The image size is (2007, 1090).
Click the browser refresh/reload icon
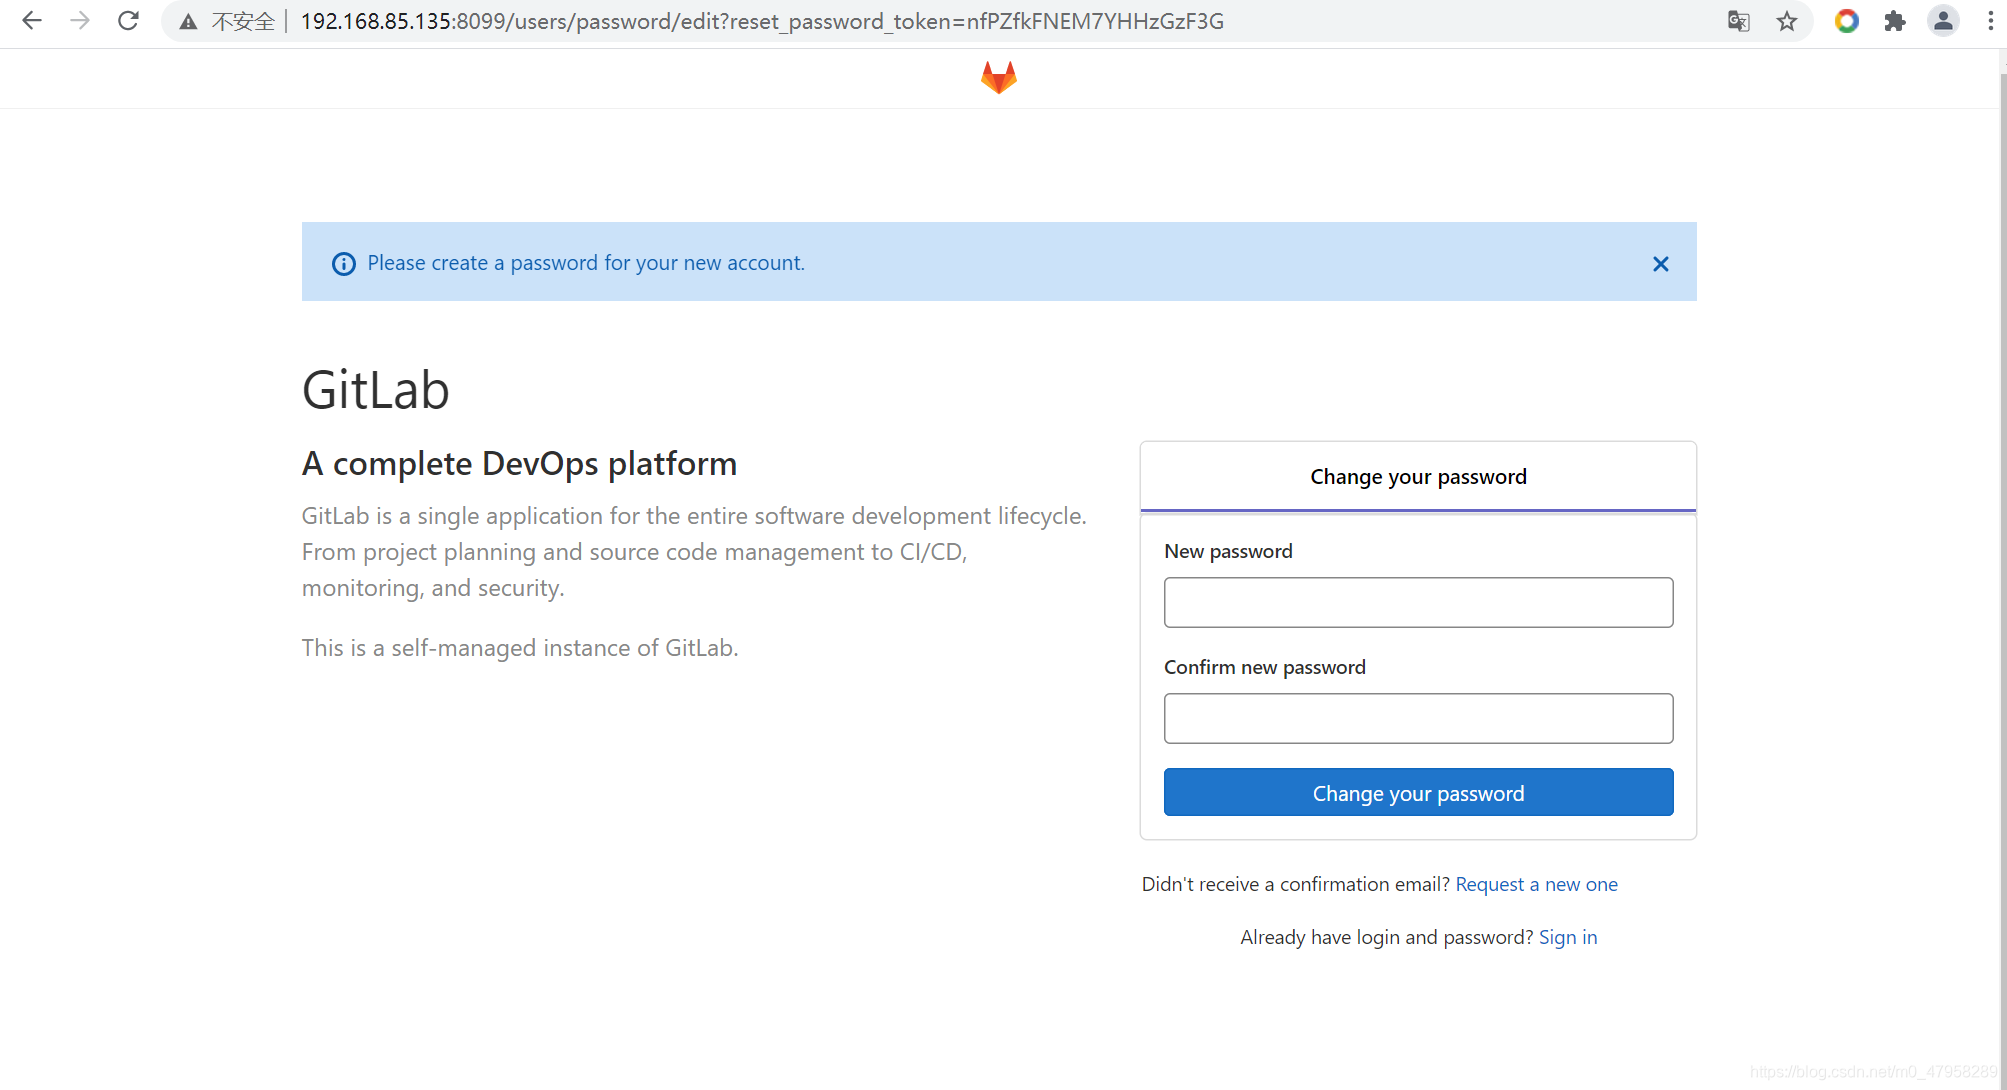(x=126, y=20)
